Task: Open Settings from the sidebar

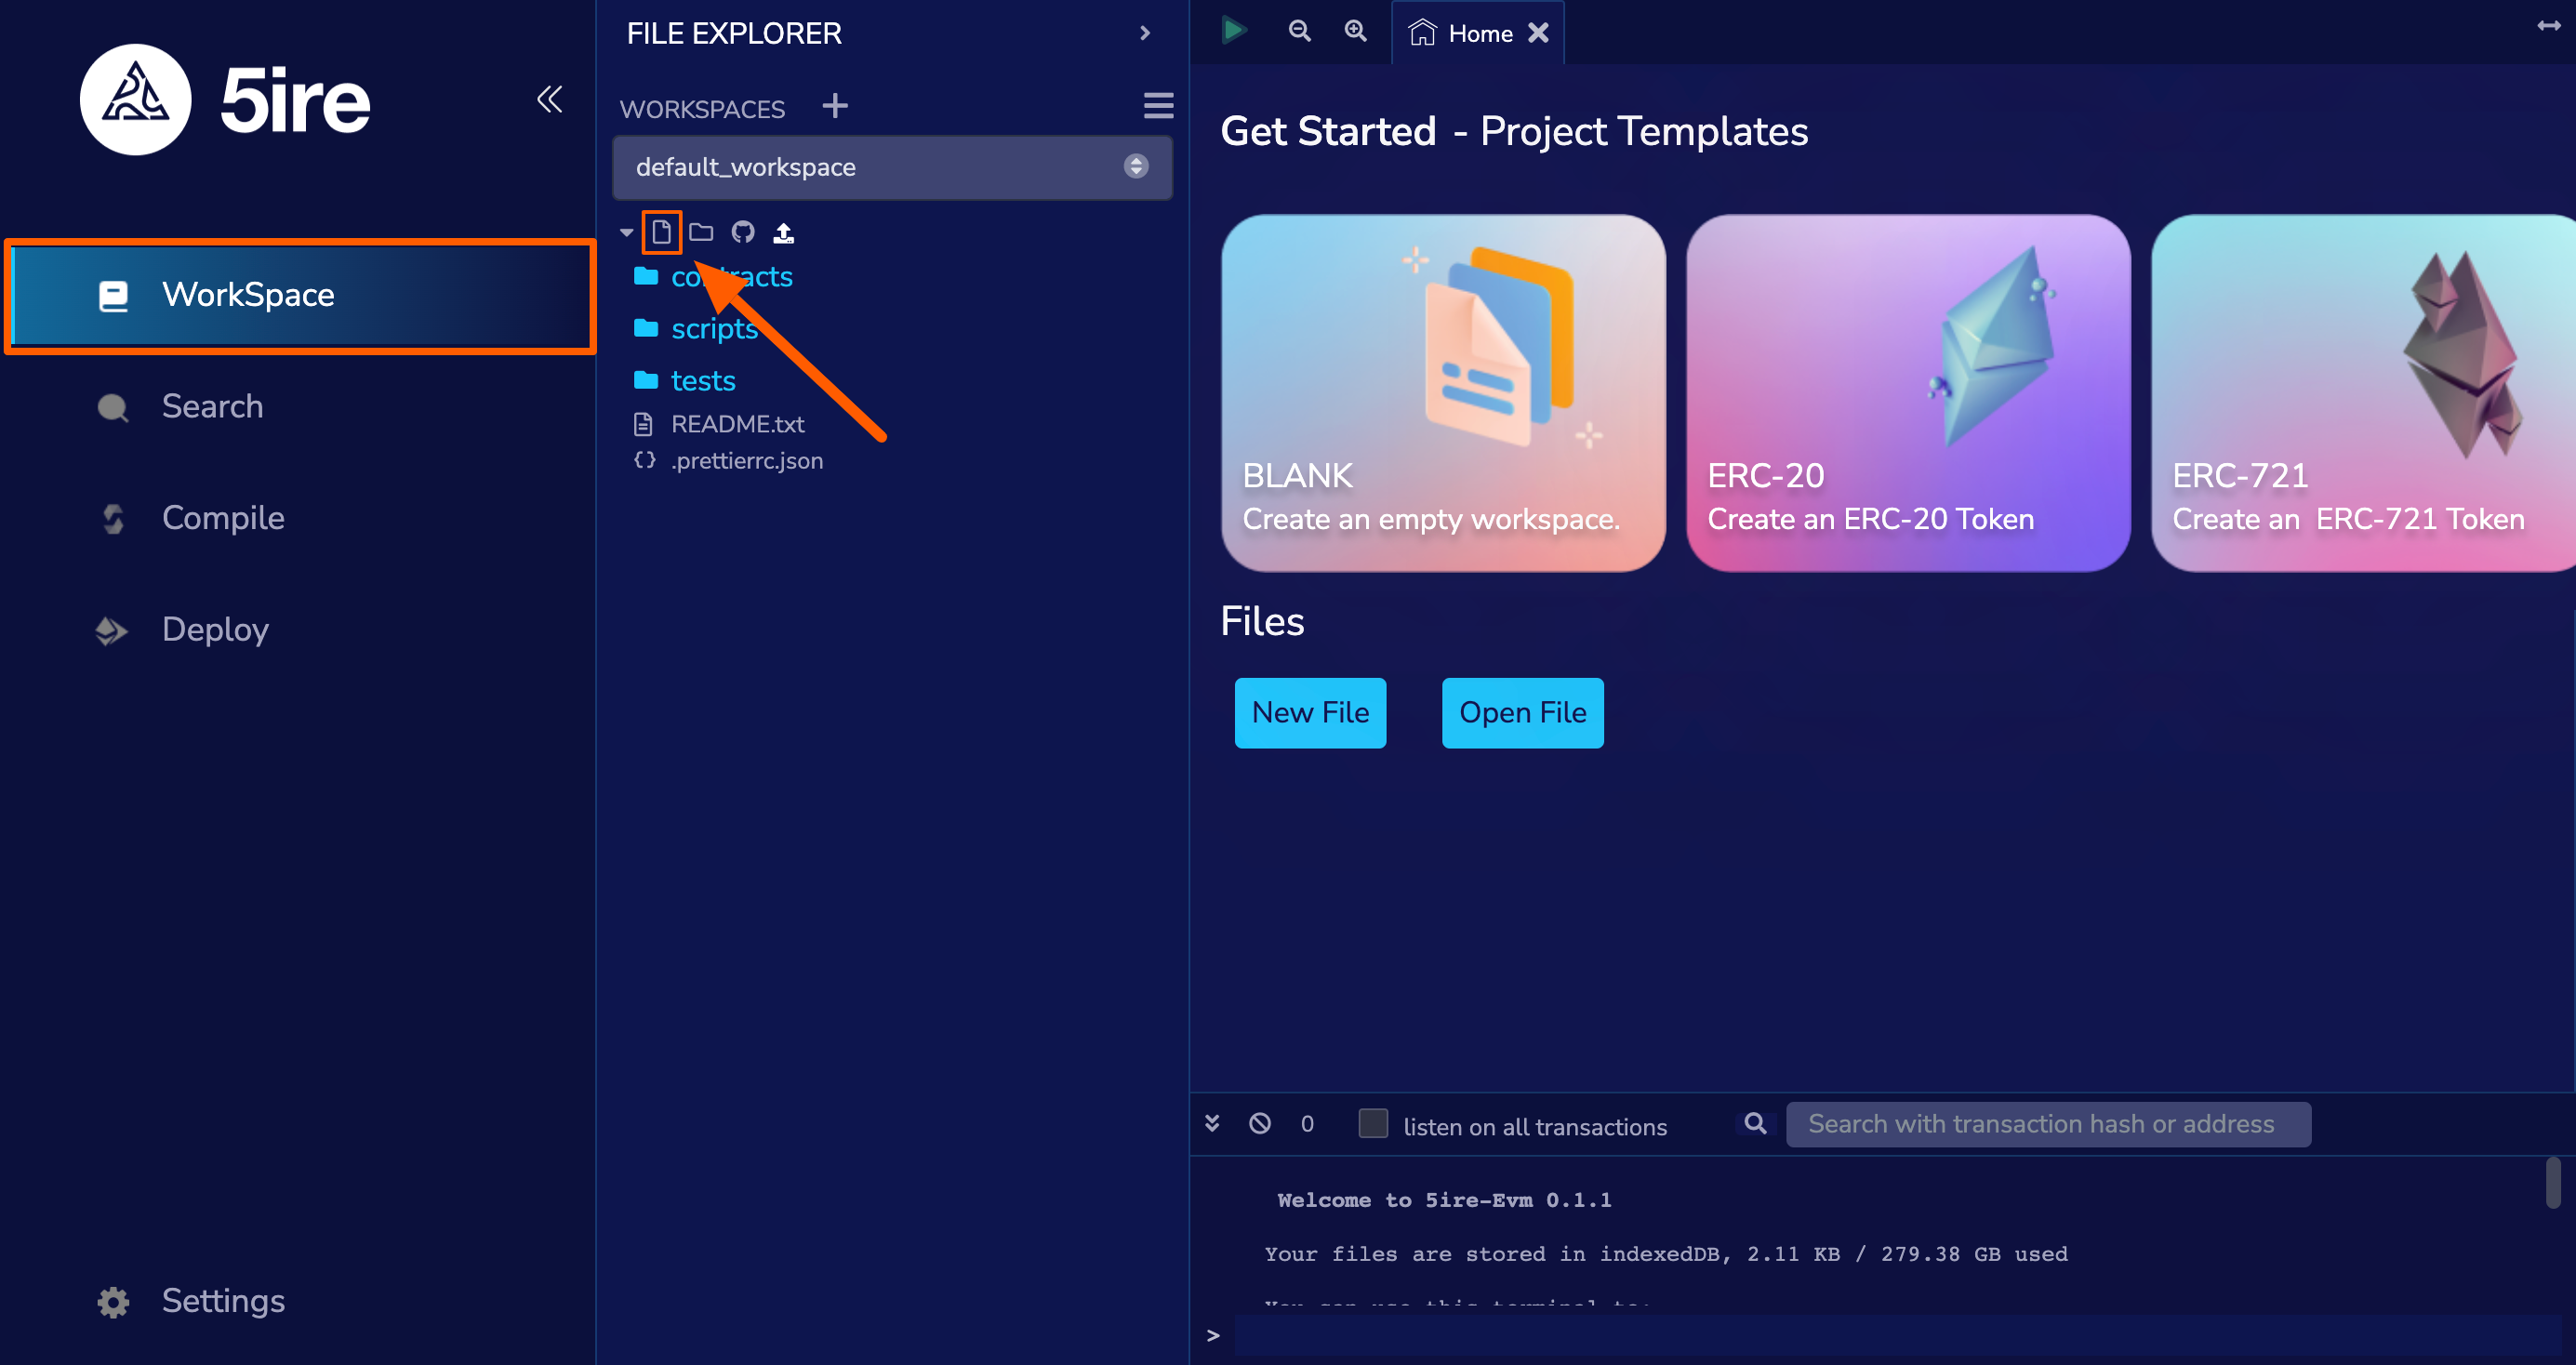Action: click(223, 1301)
